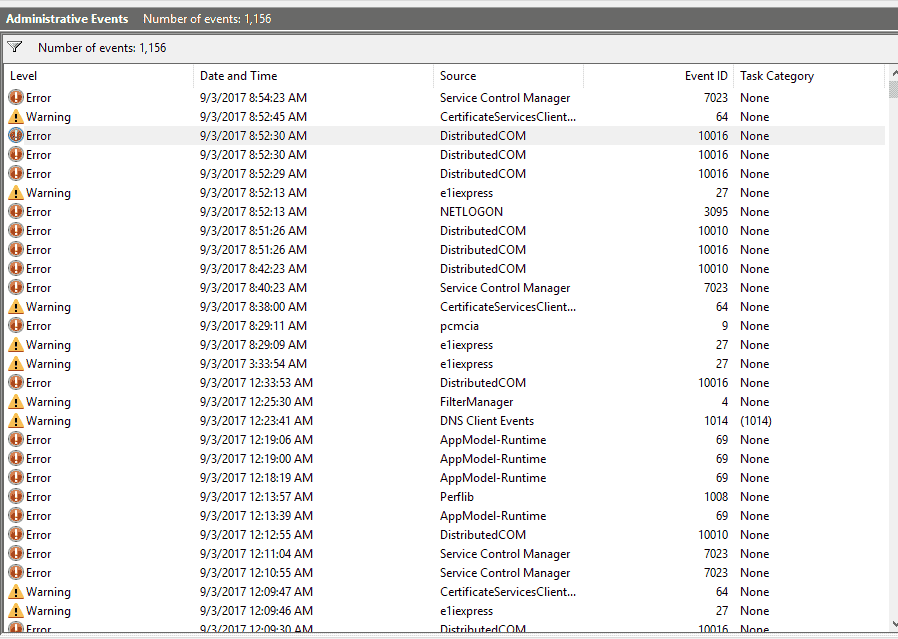898x639 pixels.
Task: Sort by the Date and Time column header
Action: [314, 76]
